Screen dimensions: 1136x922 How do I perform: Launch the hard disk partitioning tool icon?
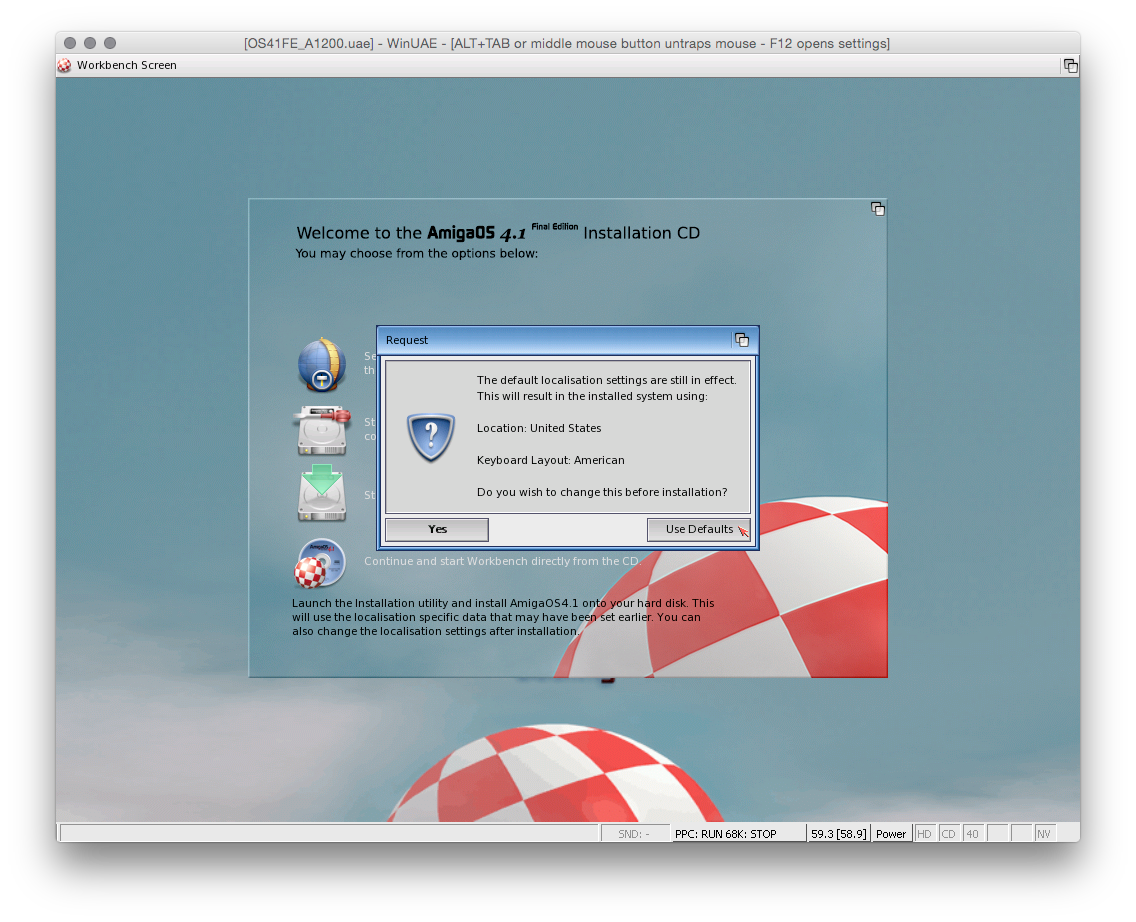point(322,430)
